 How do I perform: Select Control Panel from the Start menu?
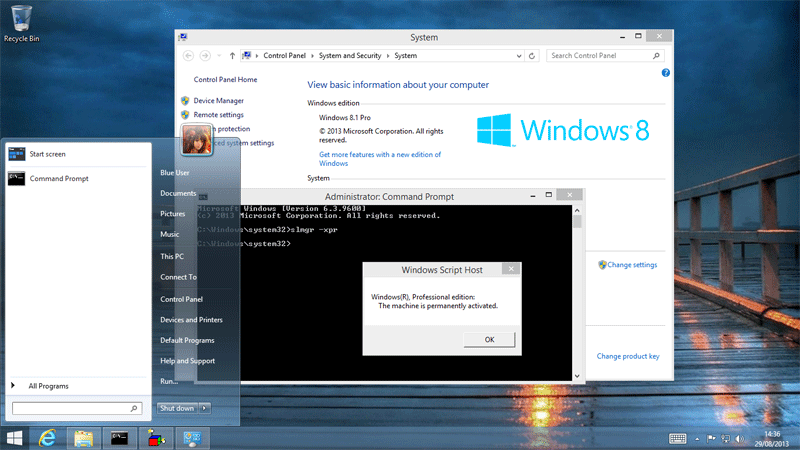point(181,299)
